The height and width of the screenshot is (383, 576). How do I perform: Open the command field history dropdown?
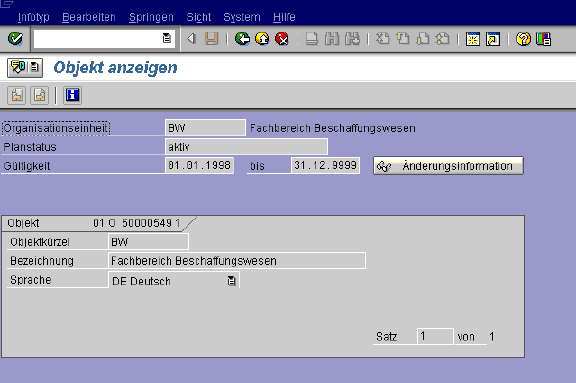coord(167,38)
